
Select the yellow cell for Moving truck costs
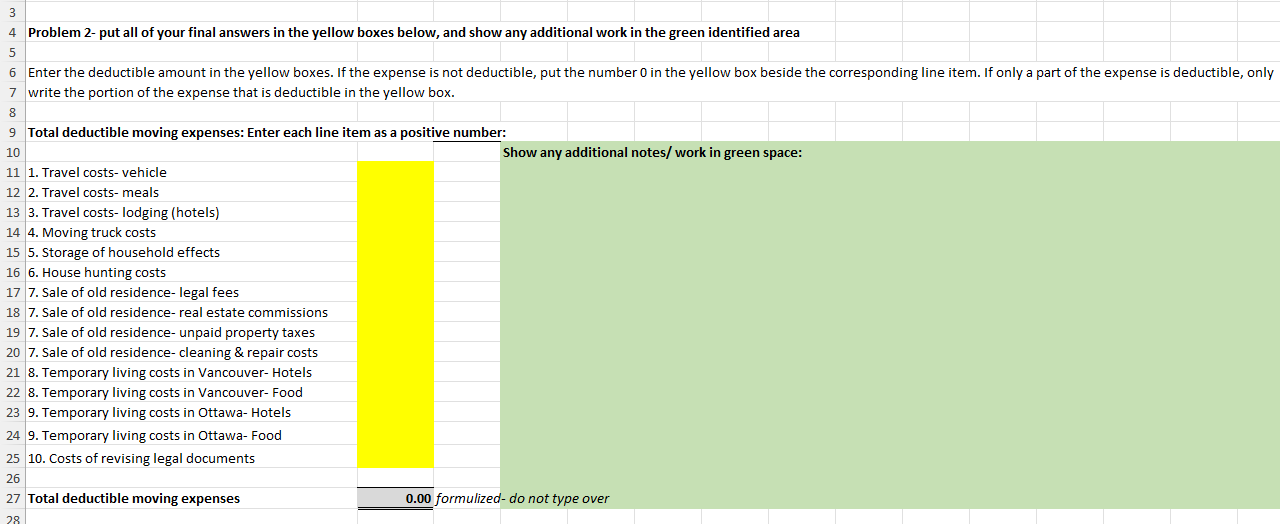click(395, 232)
